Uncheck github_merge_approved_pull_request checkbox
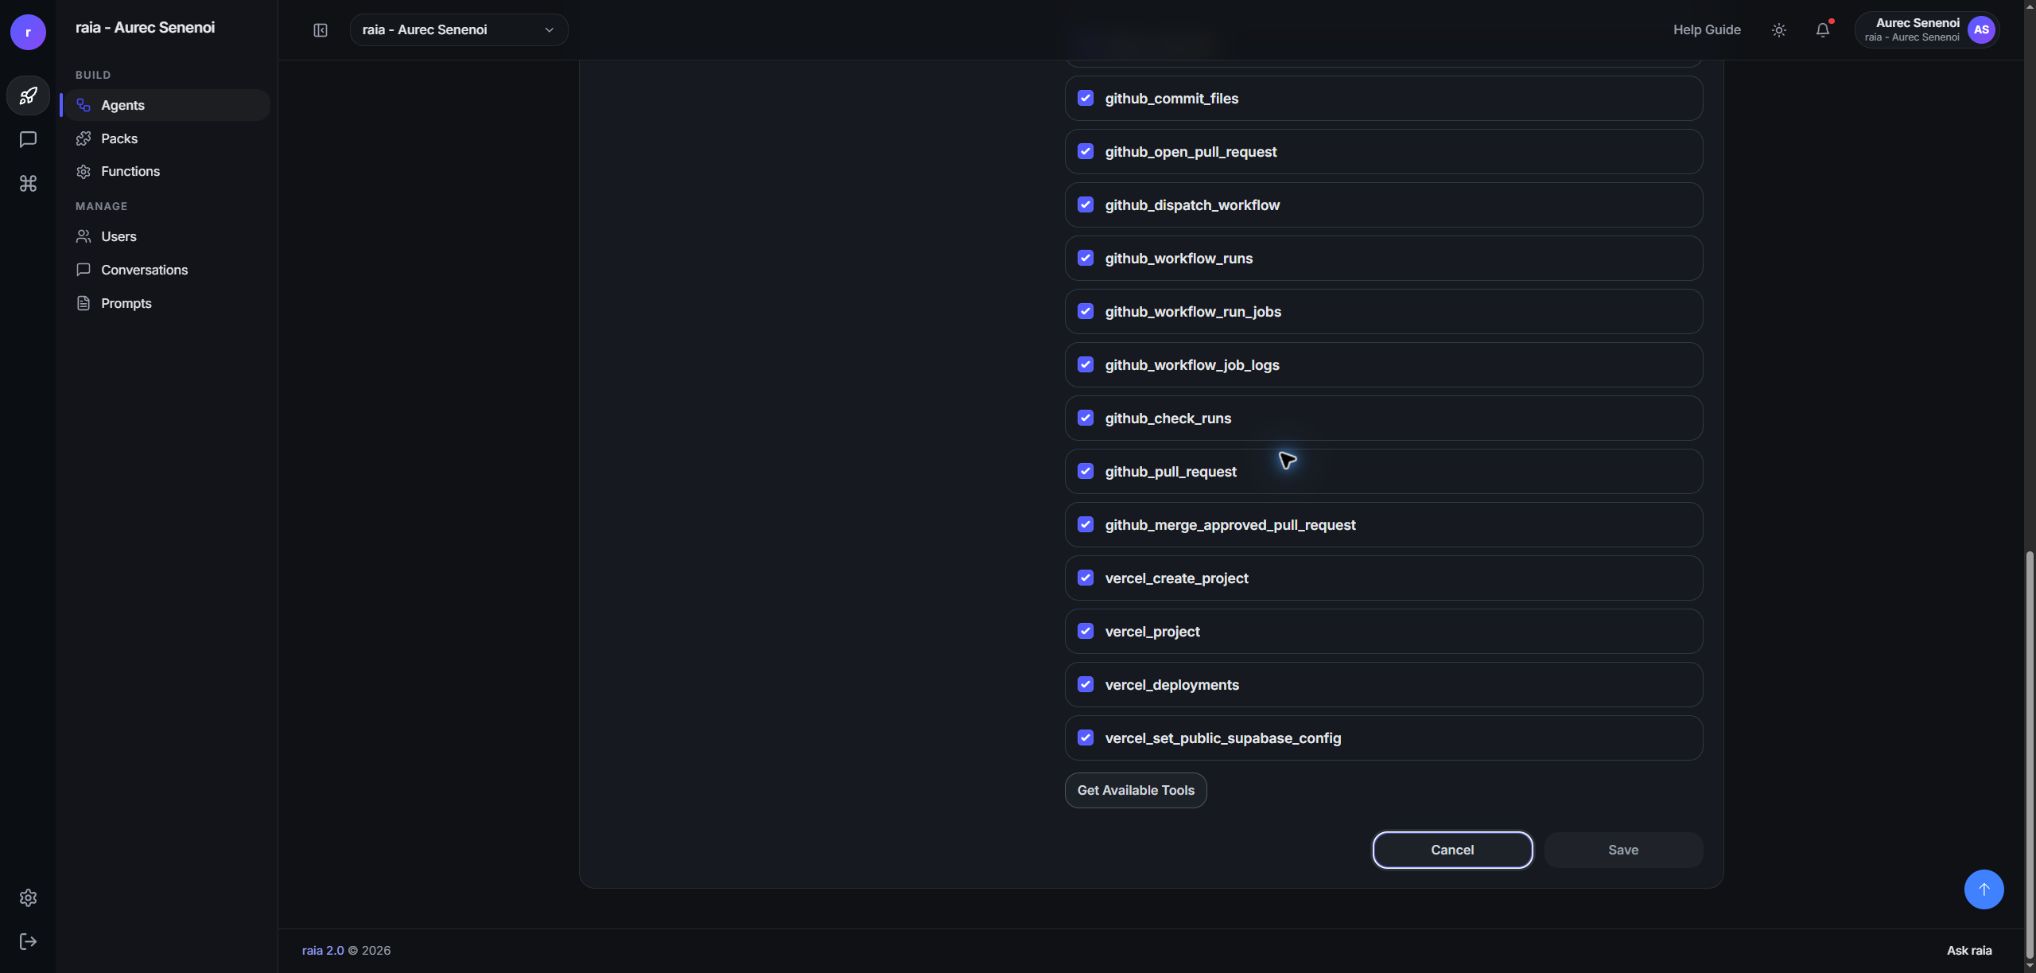The height and width of the screenshot is (973, 2036). tap(1086, 524)
